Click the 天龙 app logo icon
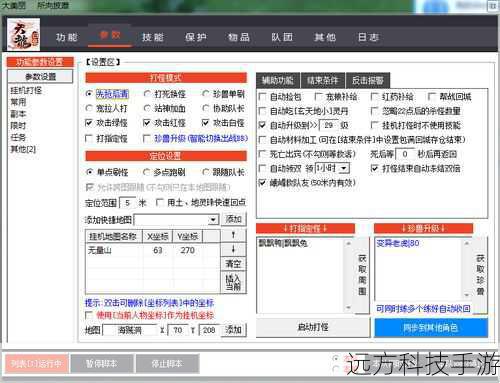Screen dimensions: 500x383 click(23, 34)
